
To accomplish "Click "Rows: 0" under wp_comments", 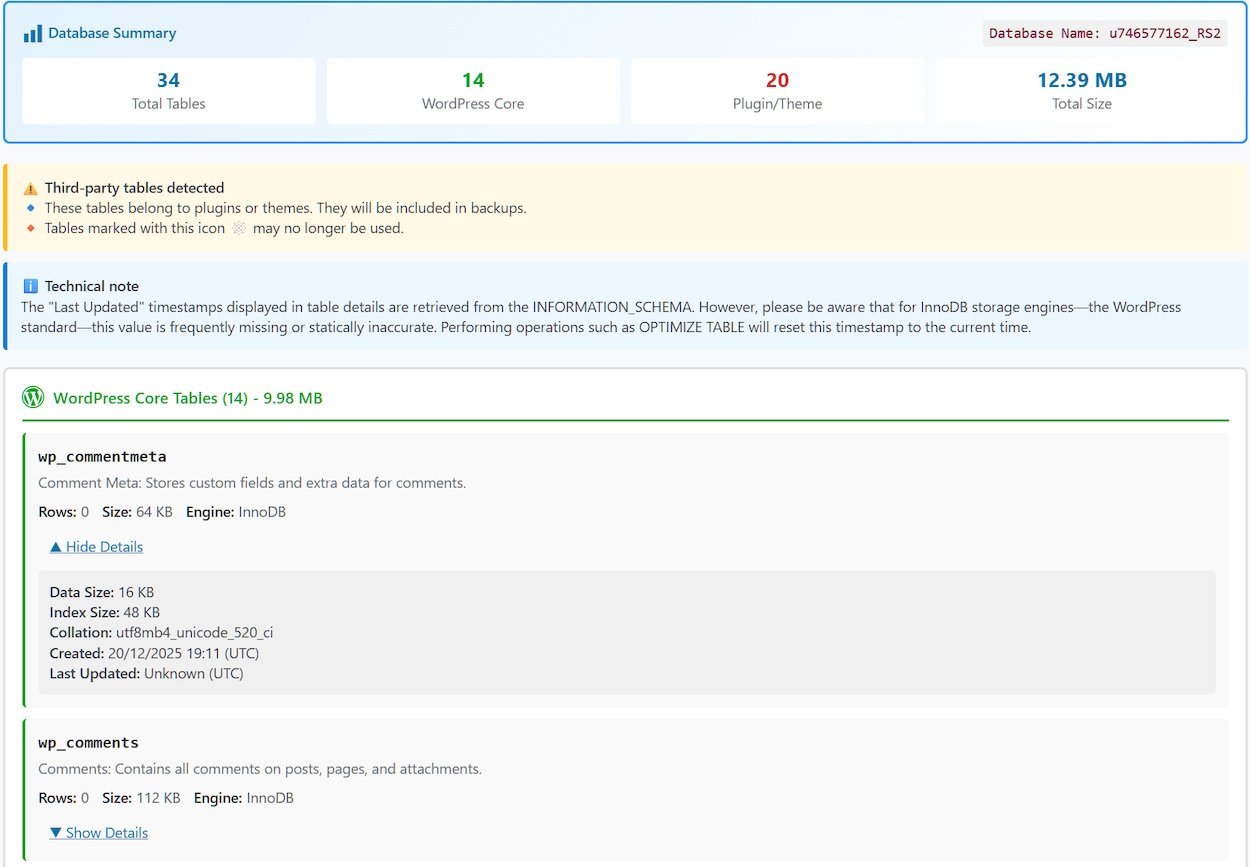I will tap(63, 798).
